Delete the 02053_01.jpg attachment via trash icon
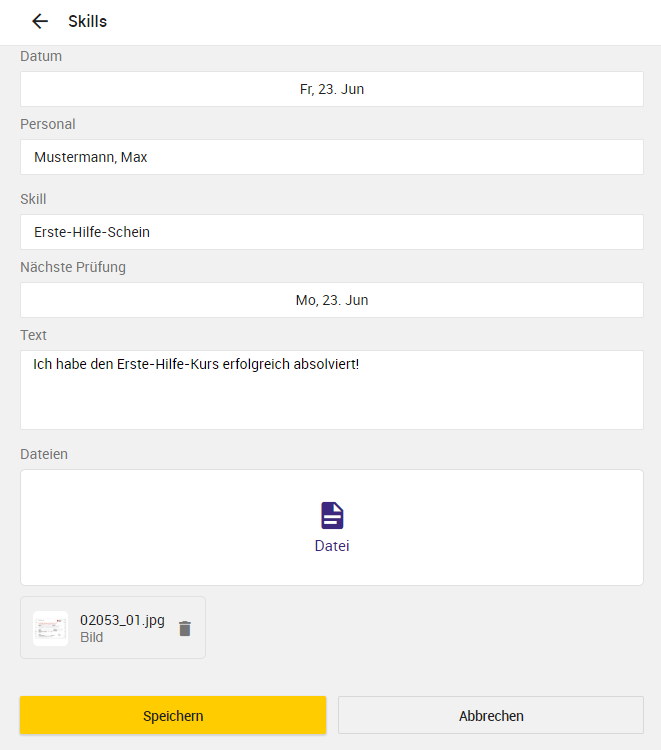 tap(185, 629)
